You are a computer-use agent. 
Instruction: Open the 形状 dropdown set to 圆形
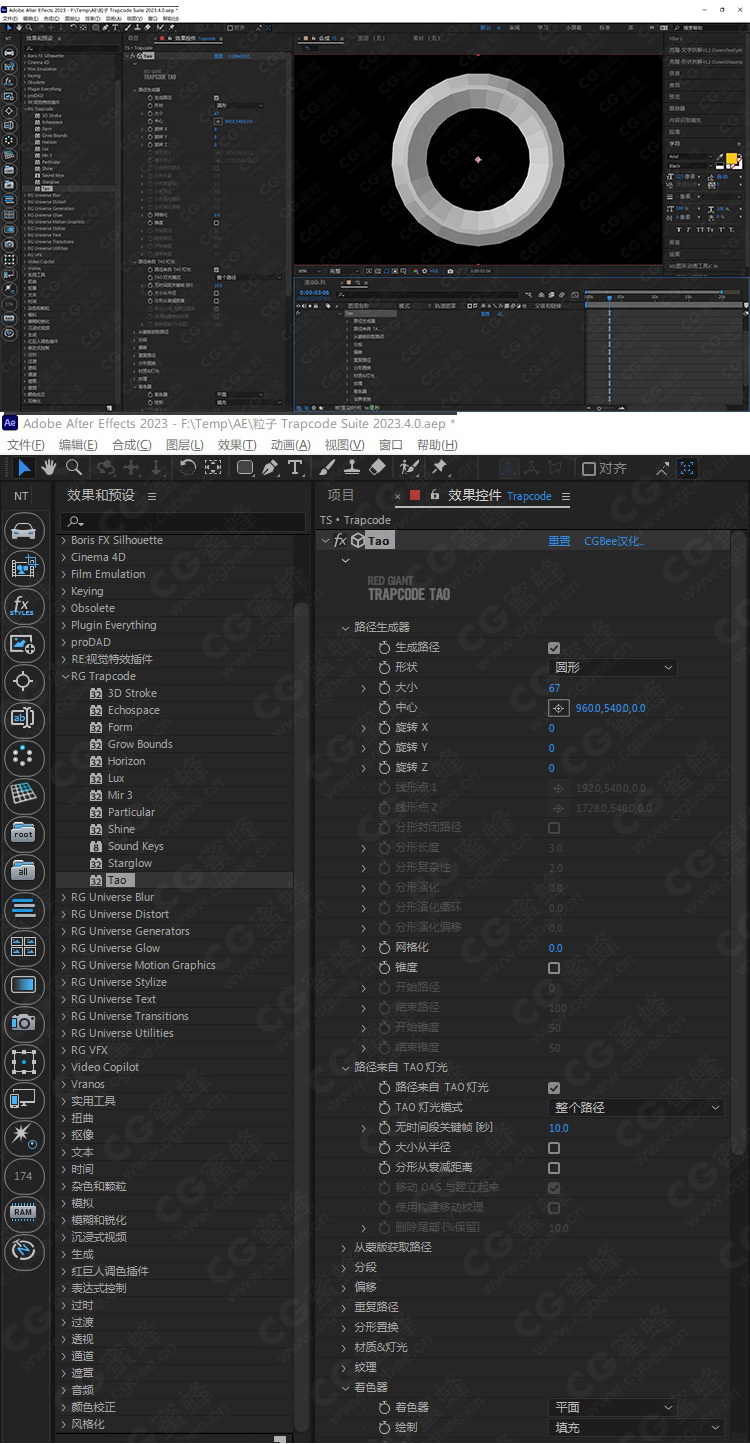(613, 667)
